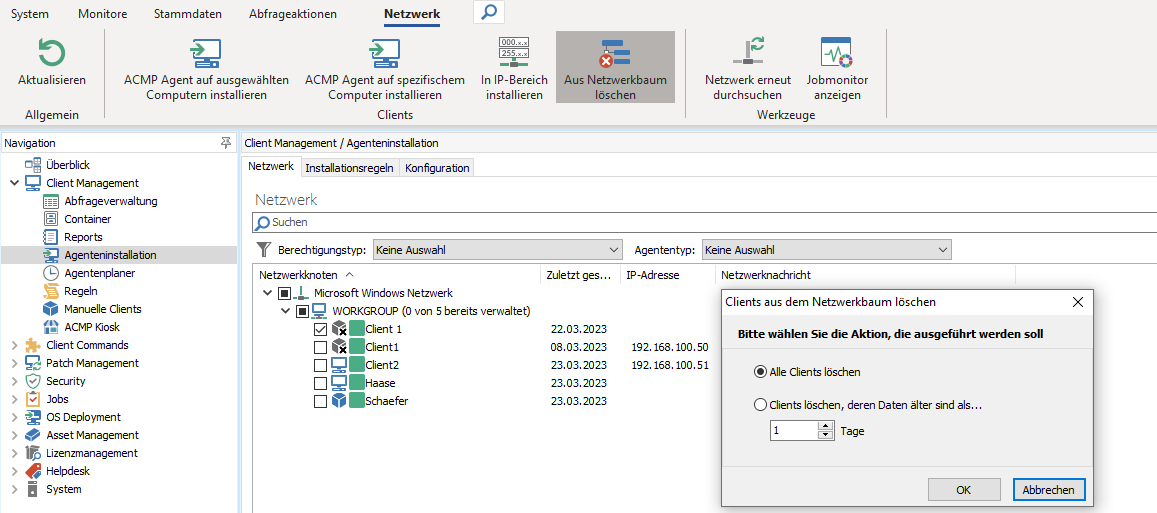Check the Client2 row checkbox
The height and width of the screenshot is (513, 1157).
tap(320, 365)
